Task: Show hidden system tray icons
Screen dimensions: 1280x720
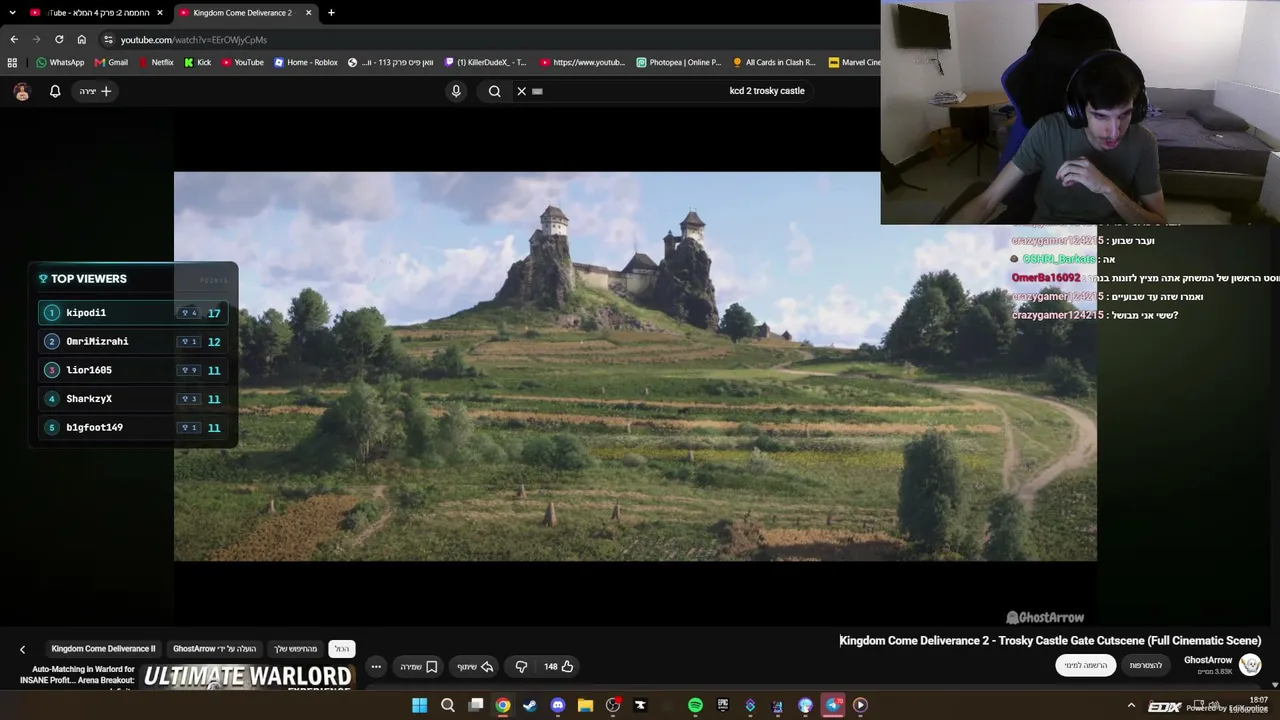Action: (1131, 705)
